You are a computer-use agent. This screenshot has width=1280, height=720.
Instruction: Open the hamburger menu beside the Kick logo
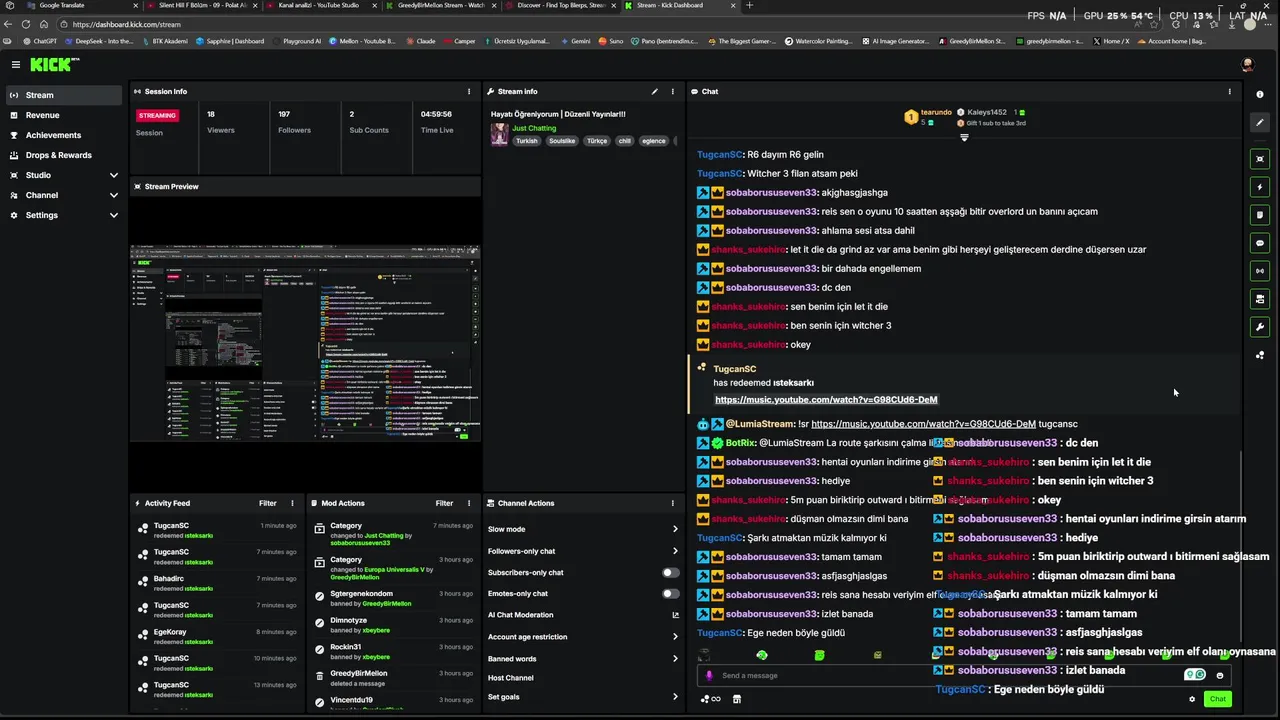pyautogui.click(x=16, y=64)
